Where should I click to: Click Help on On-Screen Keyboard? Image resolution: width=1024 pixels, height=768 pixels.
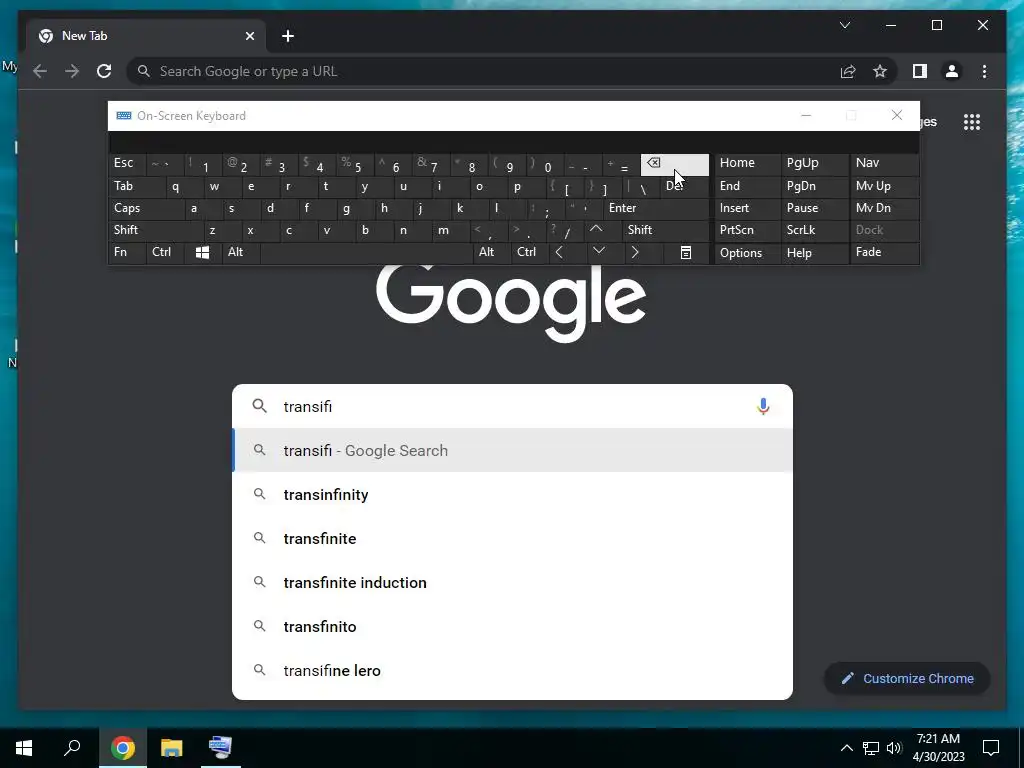814,253
